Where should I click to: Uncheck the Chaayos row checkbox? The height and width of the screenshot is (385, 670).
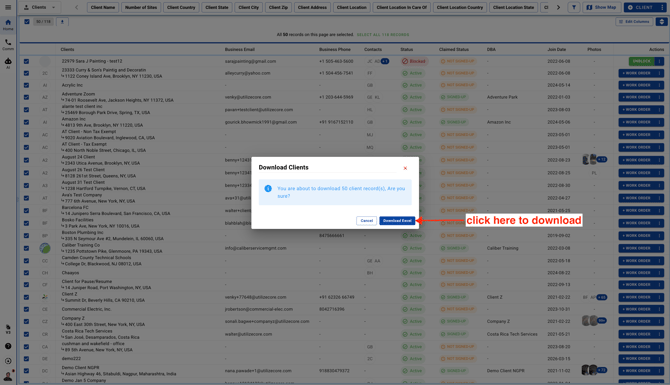point(26,273)
